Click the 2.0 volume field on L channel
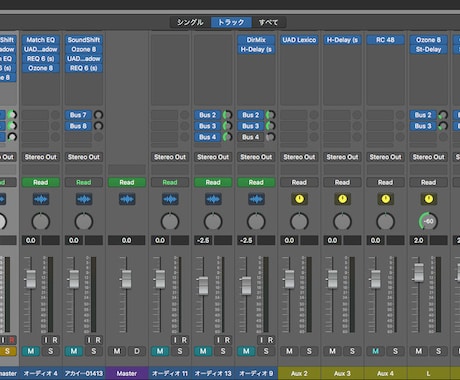 [x=419, y=240]
